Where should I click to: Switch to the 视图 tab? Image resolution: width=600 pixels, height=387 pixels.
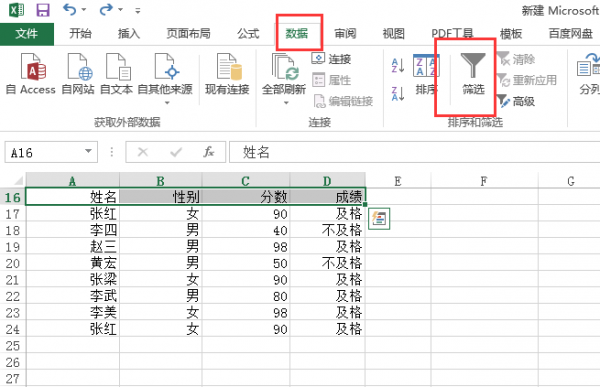pyautogui.click(x=393, y=34)
